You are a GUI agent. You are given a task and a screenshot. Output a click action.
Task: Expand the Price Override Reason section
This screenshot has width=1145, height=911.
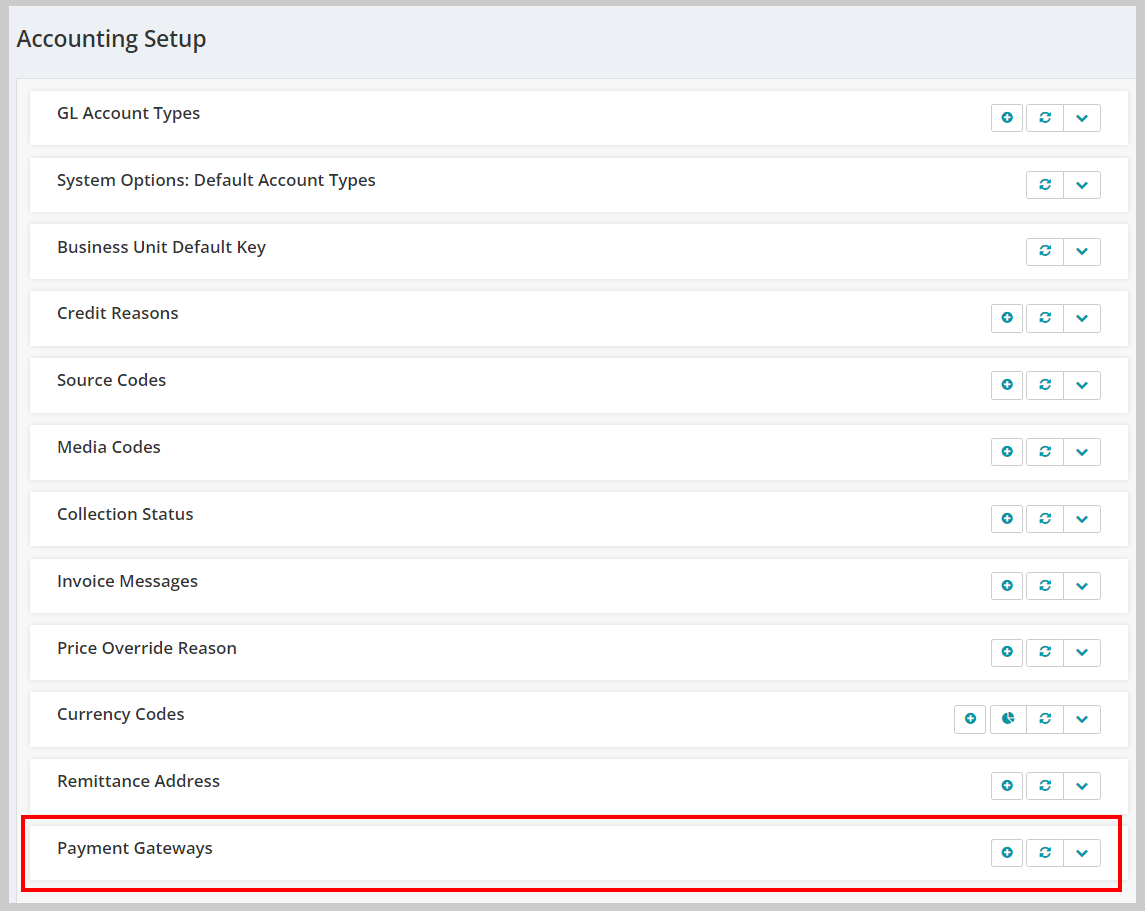(1082, 652)
